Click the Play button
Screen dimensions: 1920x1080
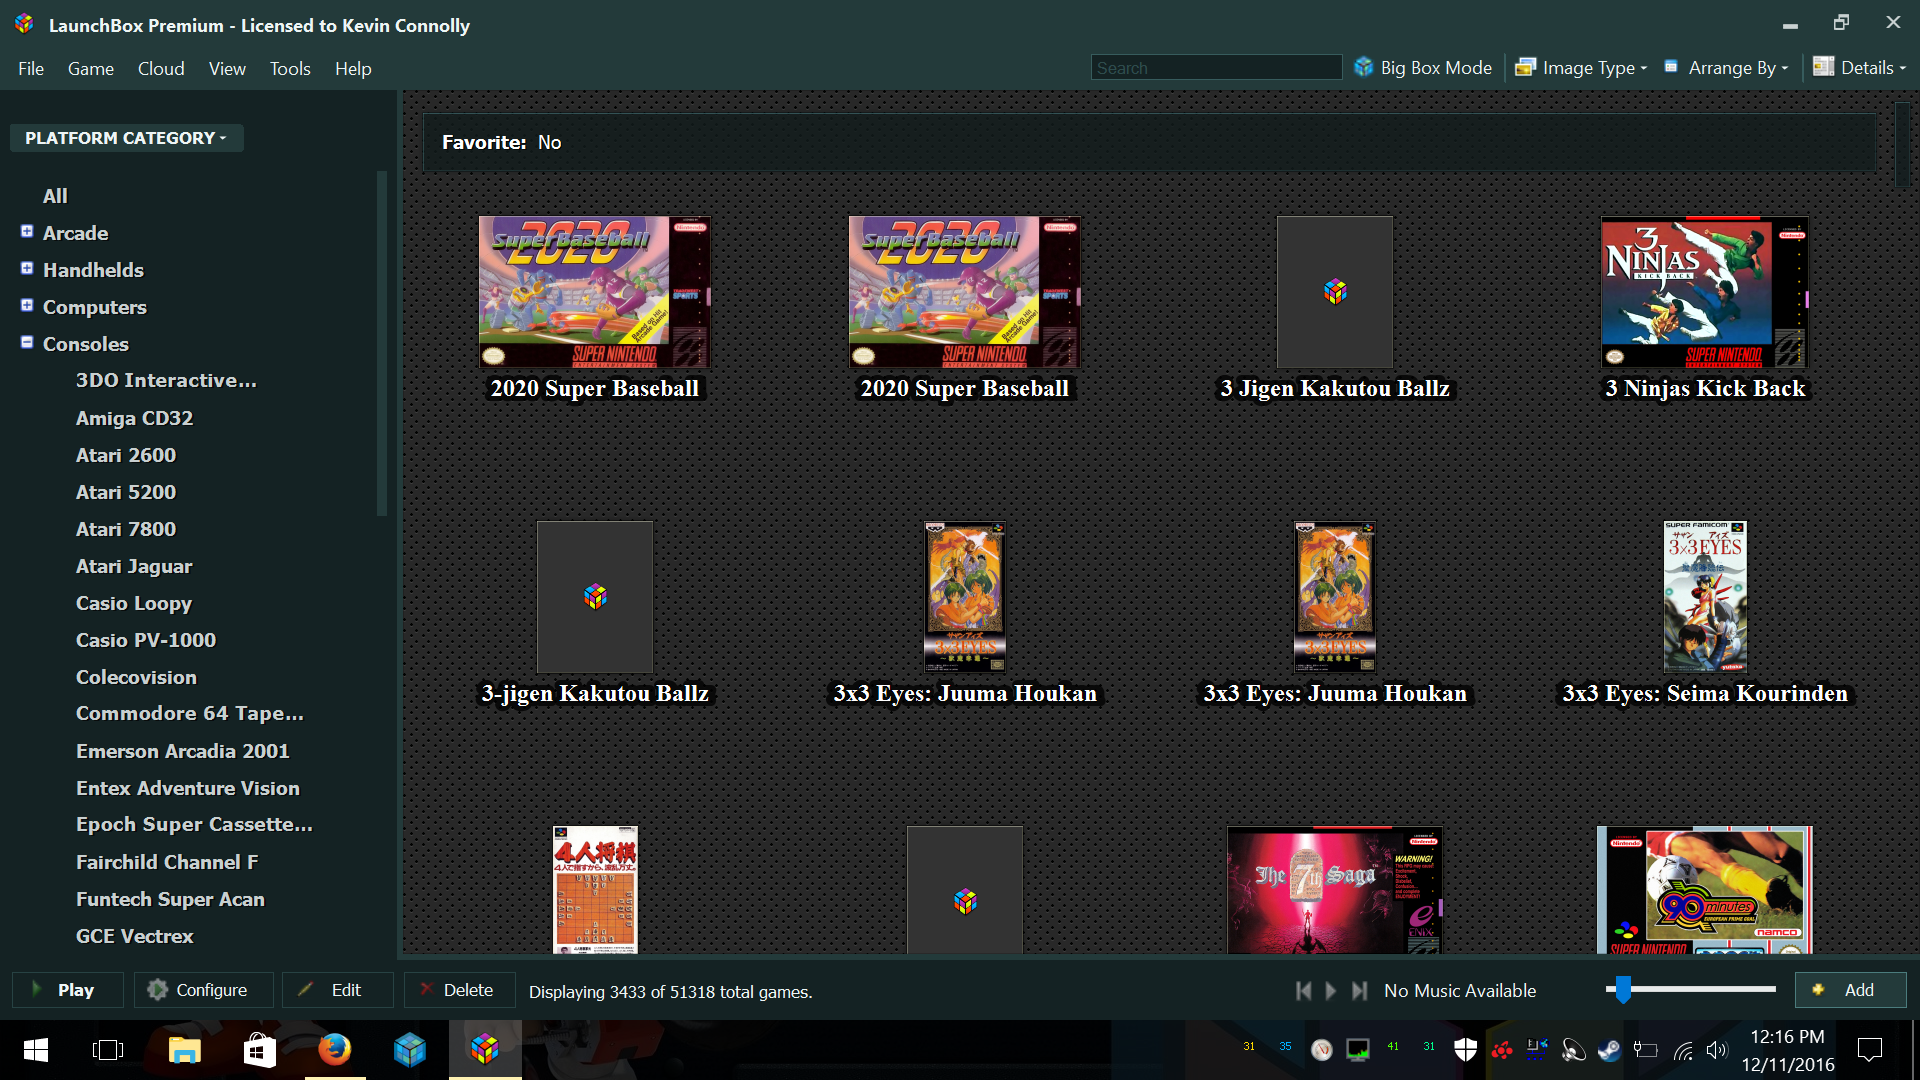[68, 990]
